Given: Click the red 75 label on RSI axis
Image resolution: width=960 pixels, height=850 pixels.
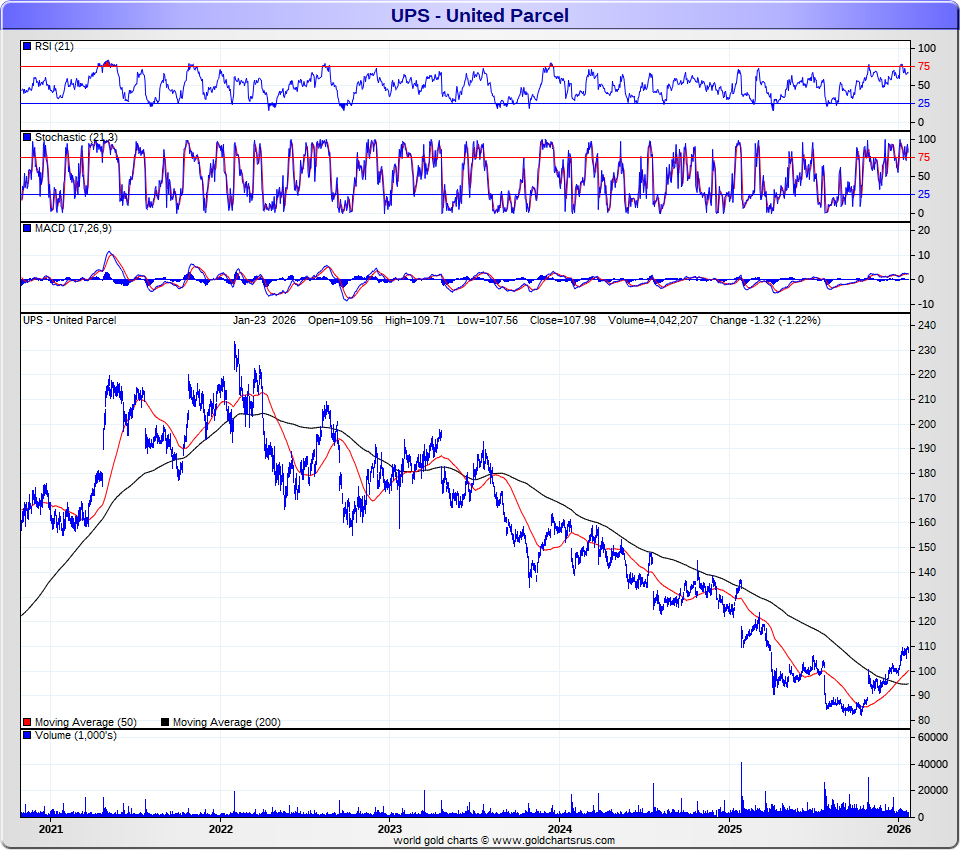Looking at the screenshot, I should pyautogui.click(x=924, y=66).
